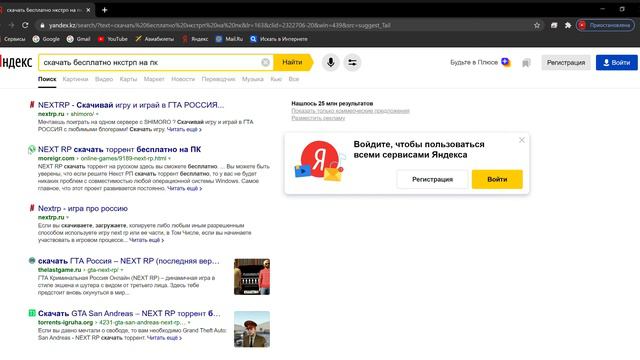Open the browser extensions puzzle icon
This screenshot has width=640, height=360.
click(568, 25)
